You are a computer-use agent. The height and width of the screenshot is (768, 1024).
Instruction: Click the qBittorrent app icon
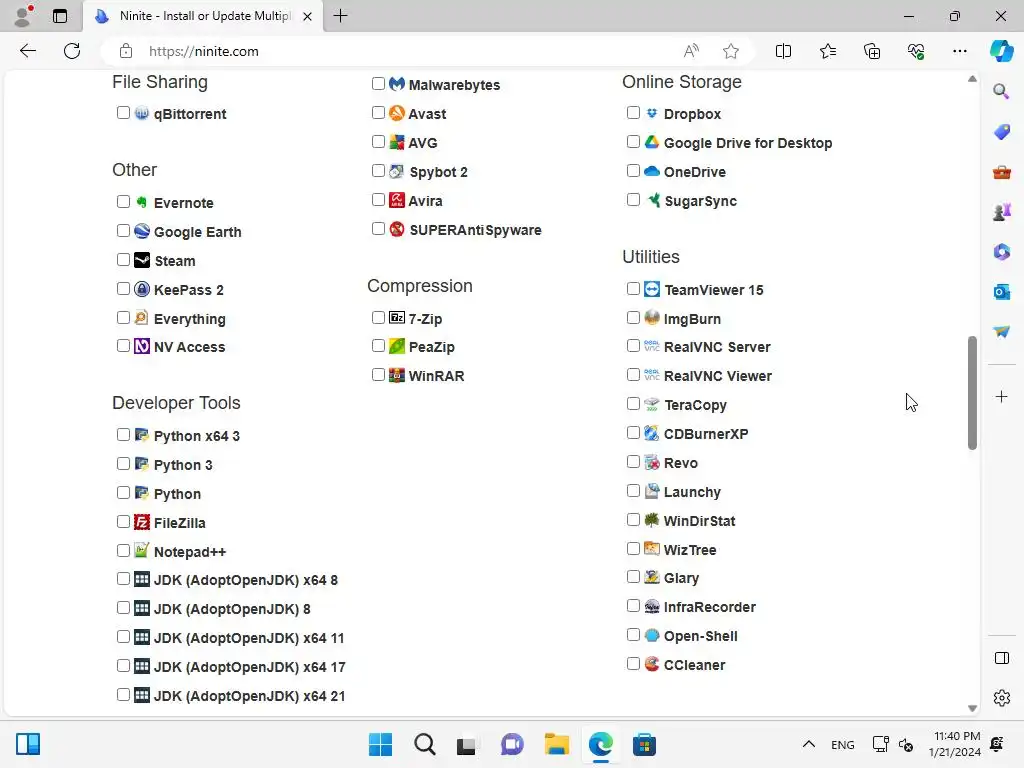142,113
